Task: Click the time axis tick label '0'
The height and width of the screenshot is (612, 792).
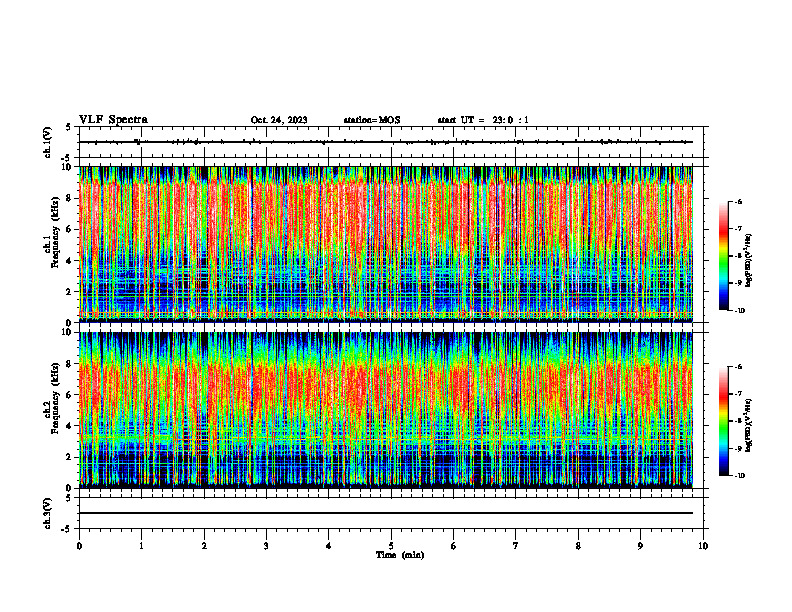Action: click(79, 546)
